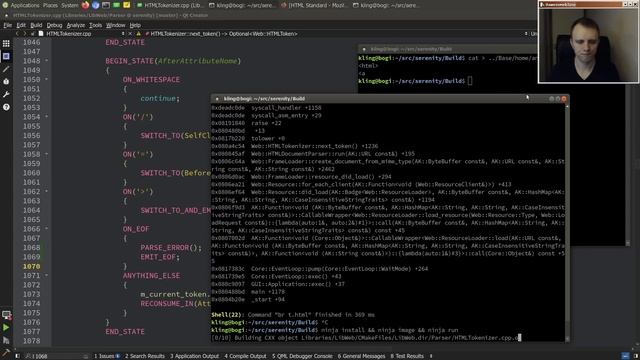Open the Build menu
The width and height of the screenshot is (640, 360).
(36, 25)
